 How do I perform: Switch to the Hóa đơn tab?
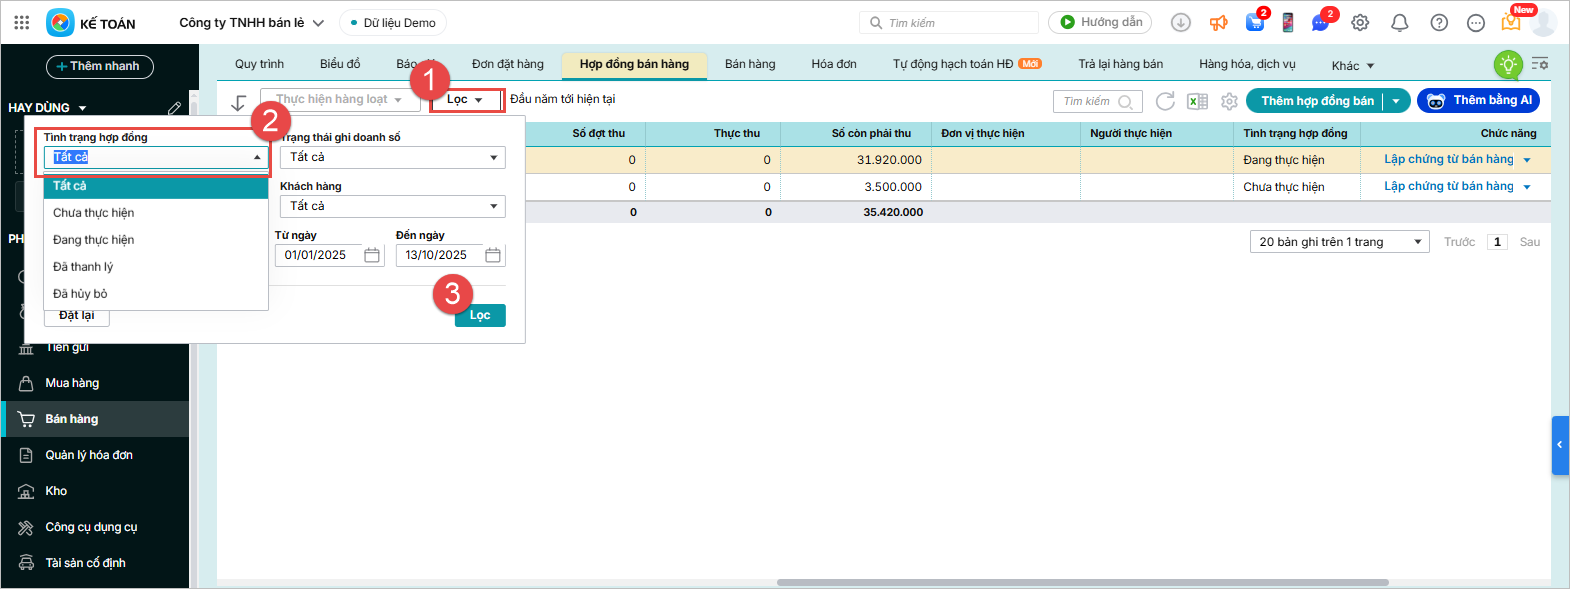[x=833, y=64]
